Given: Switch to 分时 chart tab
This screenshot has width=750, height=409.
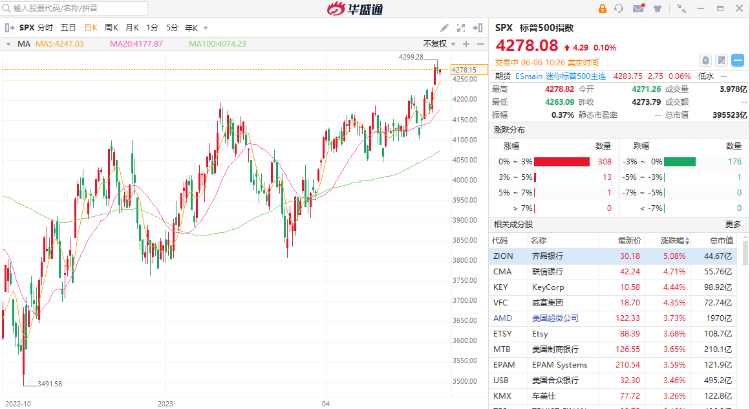Looking at the screenshot, I should (x=45, y=28).
